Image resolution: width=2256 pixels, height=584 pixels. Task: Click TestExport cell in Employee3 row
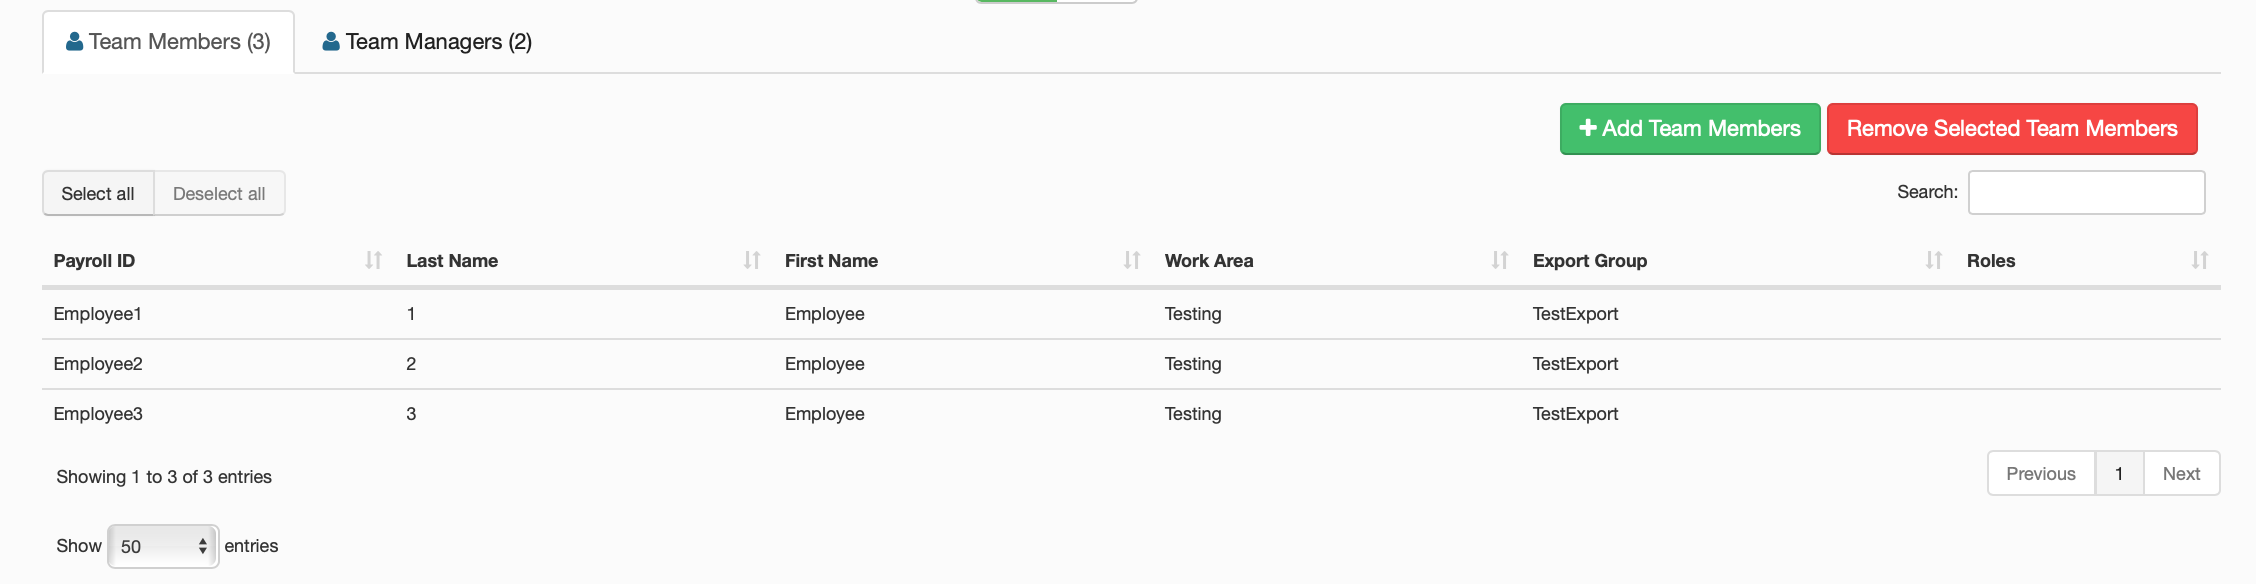tap(1575, 414)
